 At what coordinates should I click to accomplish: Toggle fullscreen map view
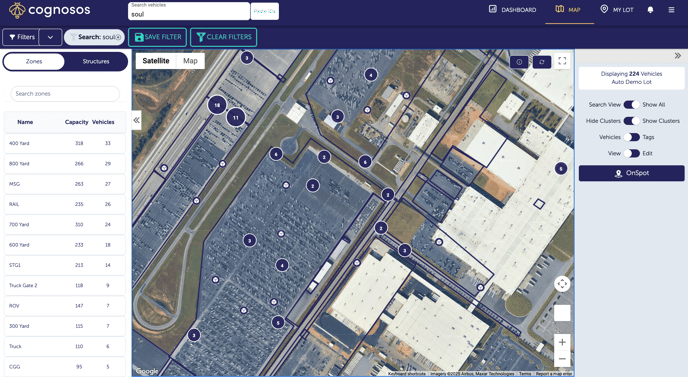pyautogui.click(x=562, y=61)
